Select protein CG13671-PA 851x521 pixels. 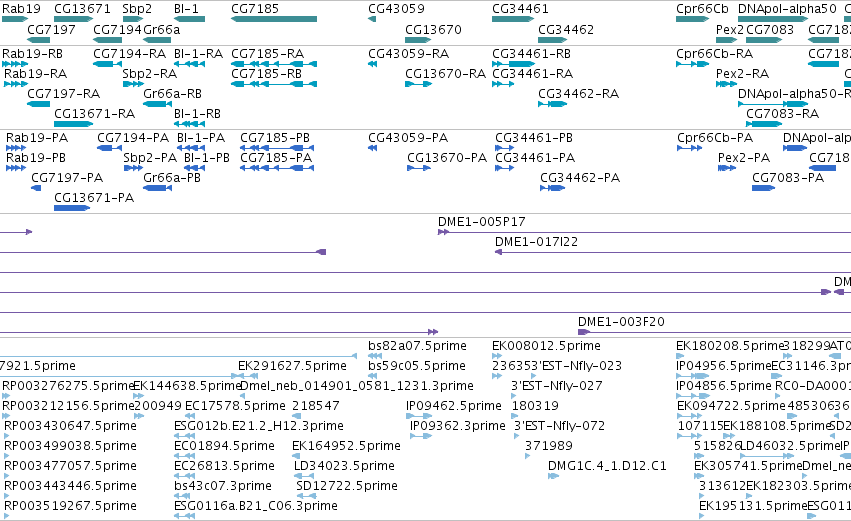click(x=93, y=198)
